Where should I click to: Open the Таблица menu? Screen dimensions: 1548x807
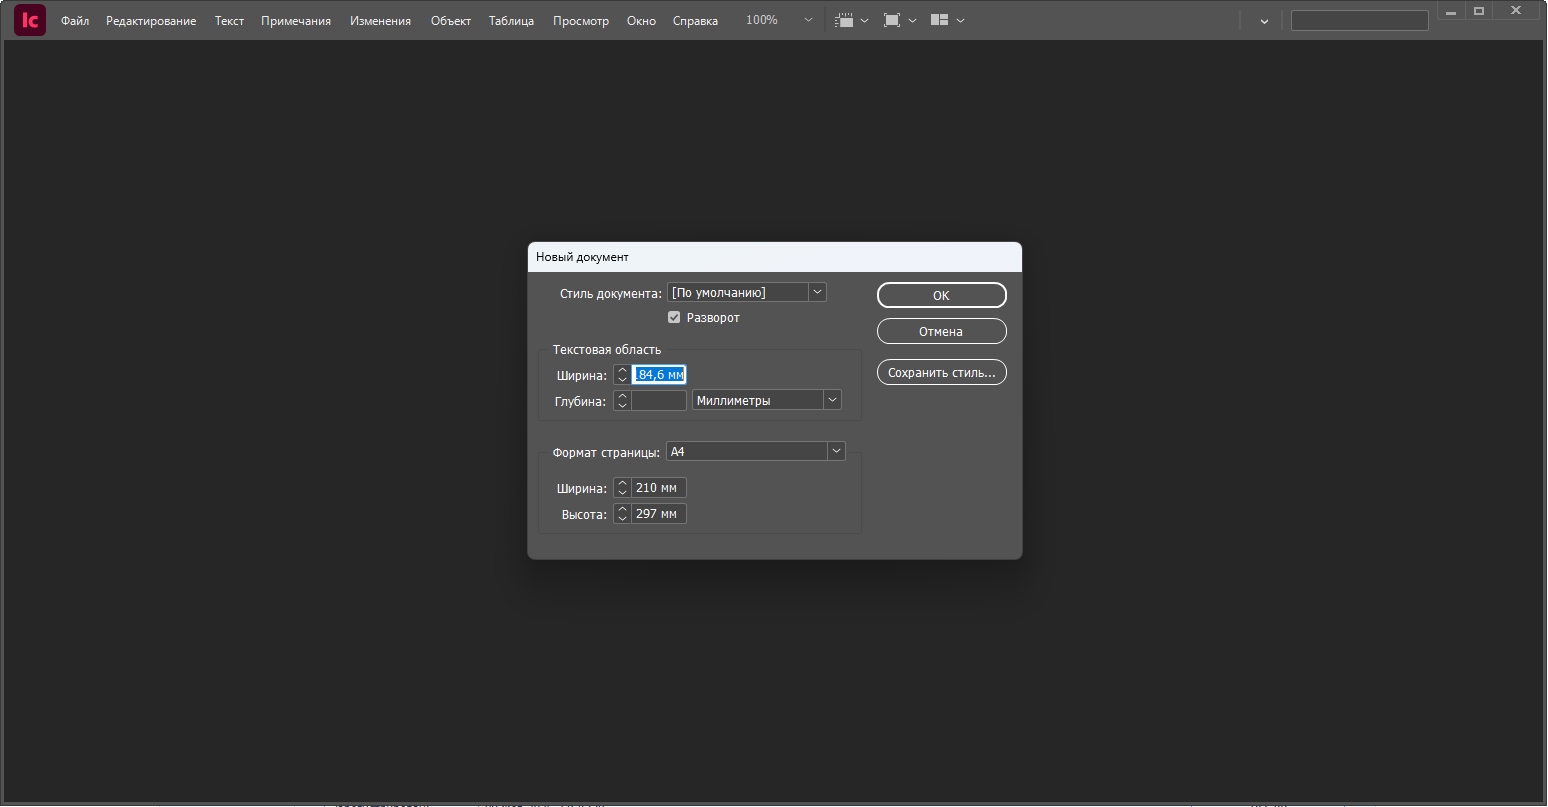point(511,21)
